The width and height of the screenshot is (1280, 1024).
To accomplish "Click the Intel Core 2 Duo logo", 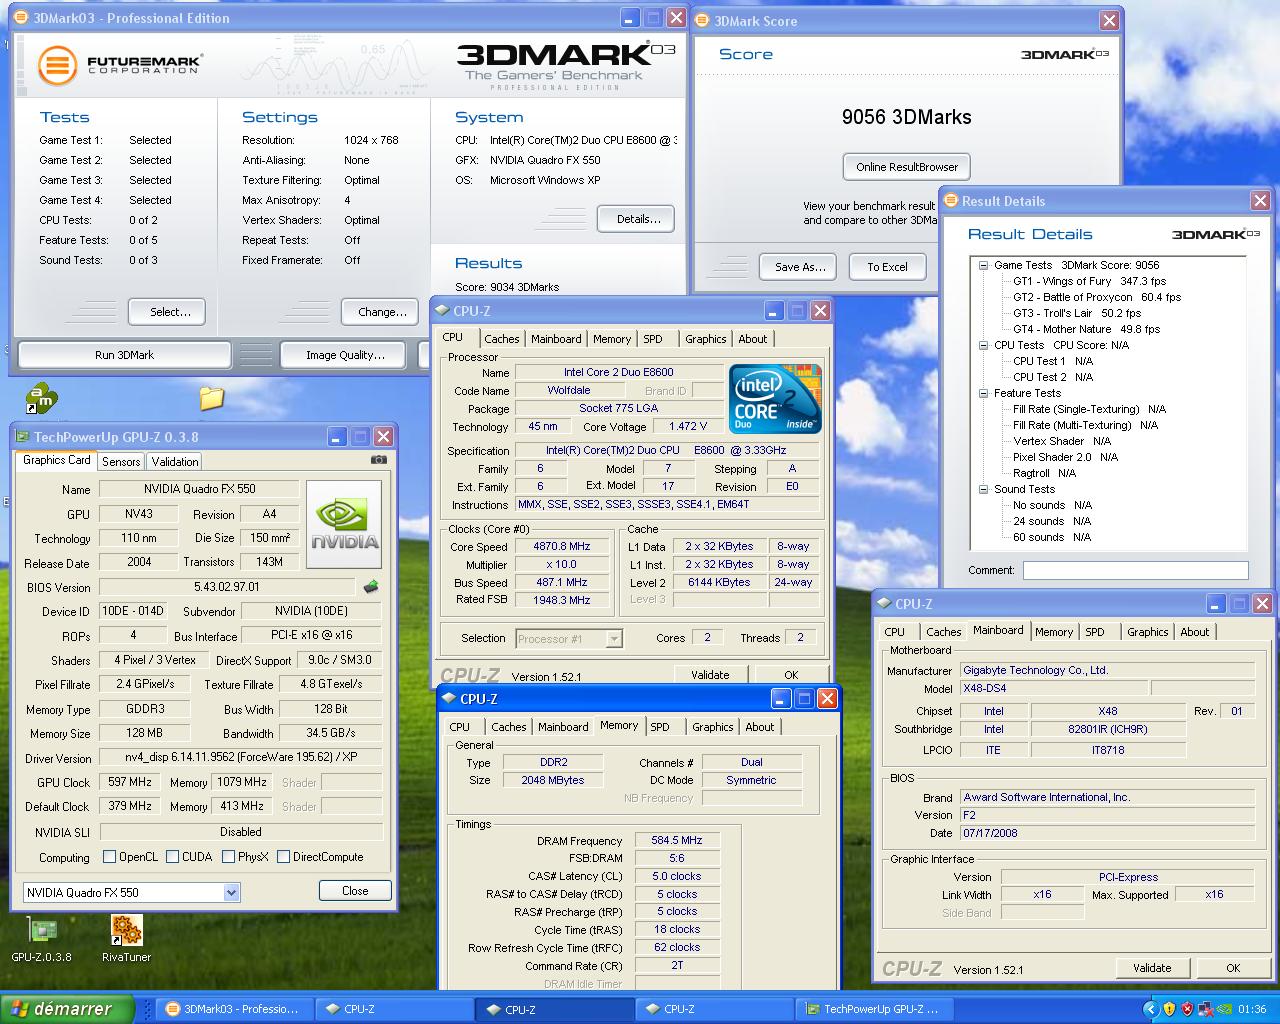I will tap(774, 397).
